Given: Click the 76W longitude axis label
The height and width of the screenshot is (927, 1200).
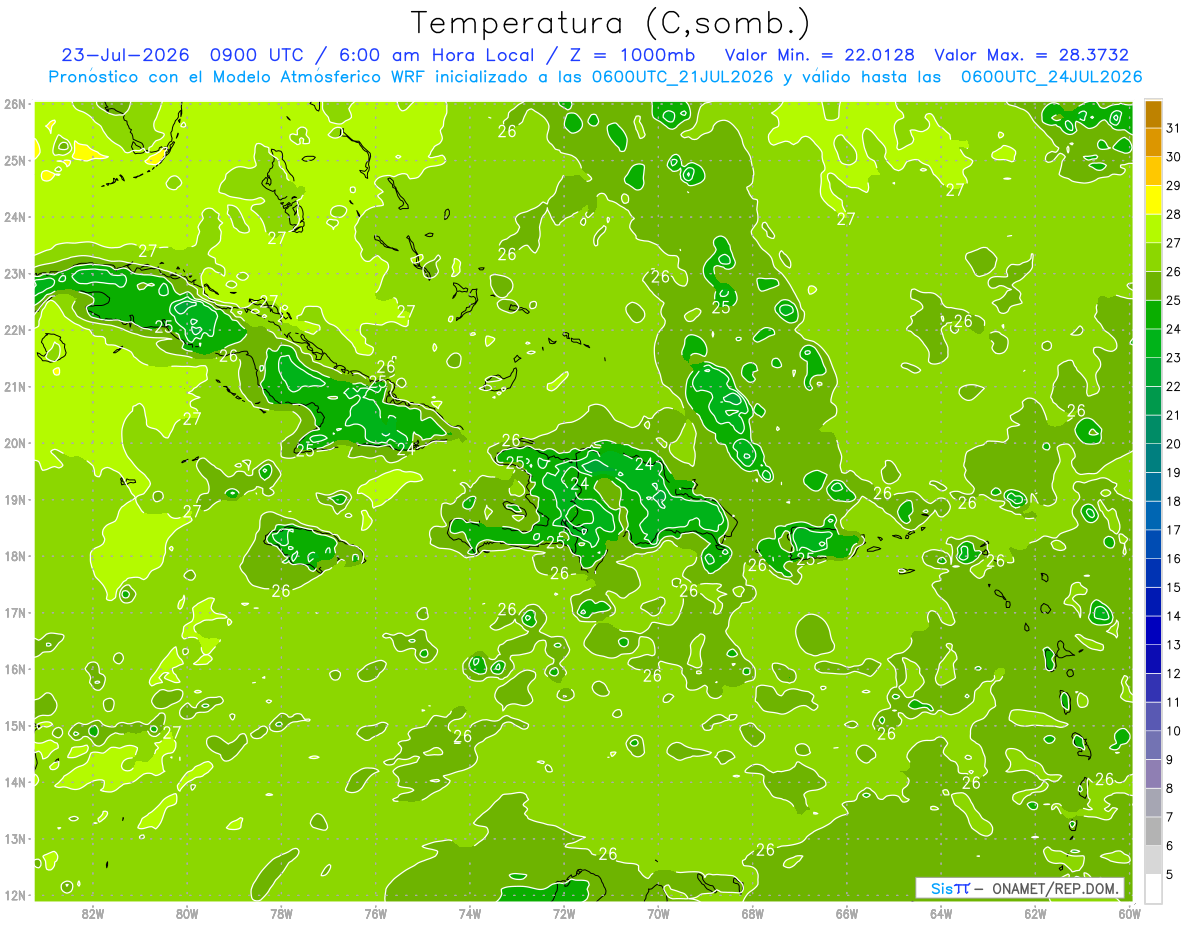Looking at the screenshot, I should pyautogui.click(x=375, y=913).
